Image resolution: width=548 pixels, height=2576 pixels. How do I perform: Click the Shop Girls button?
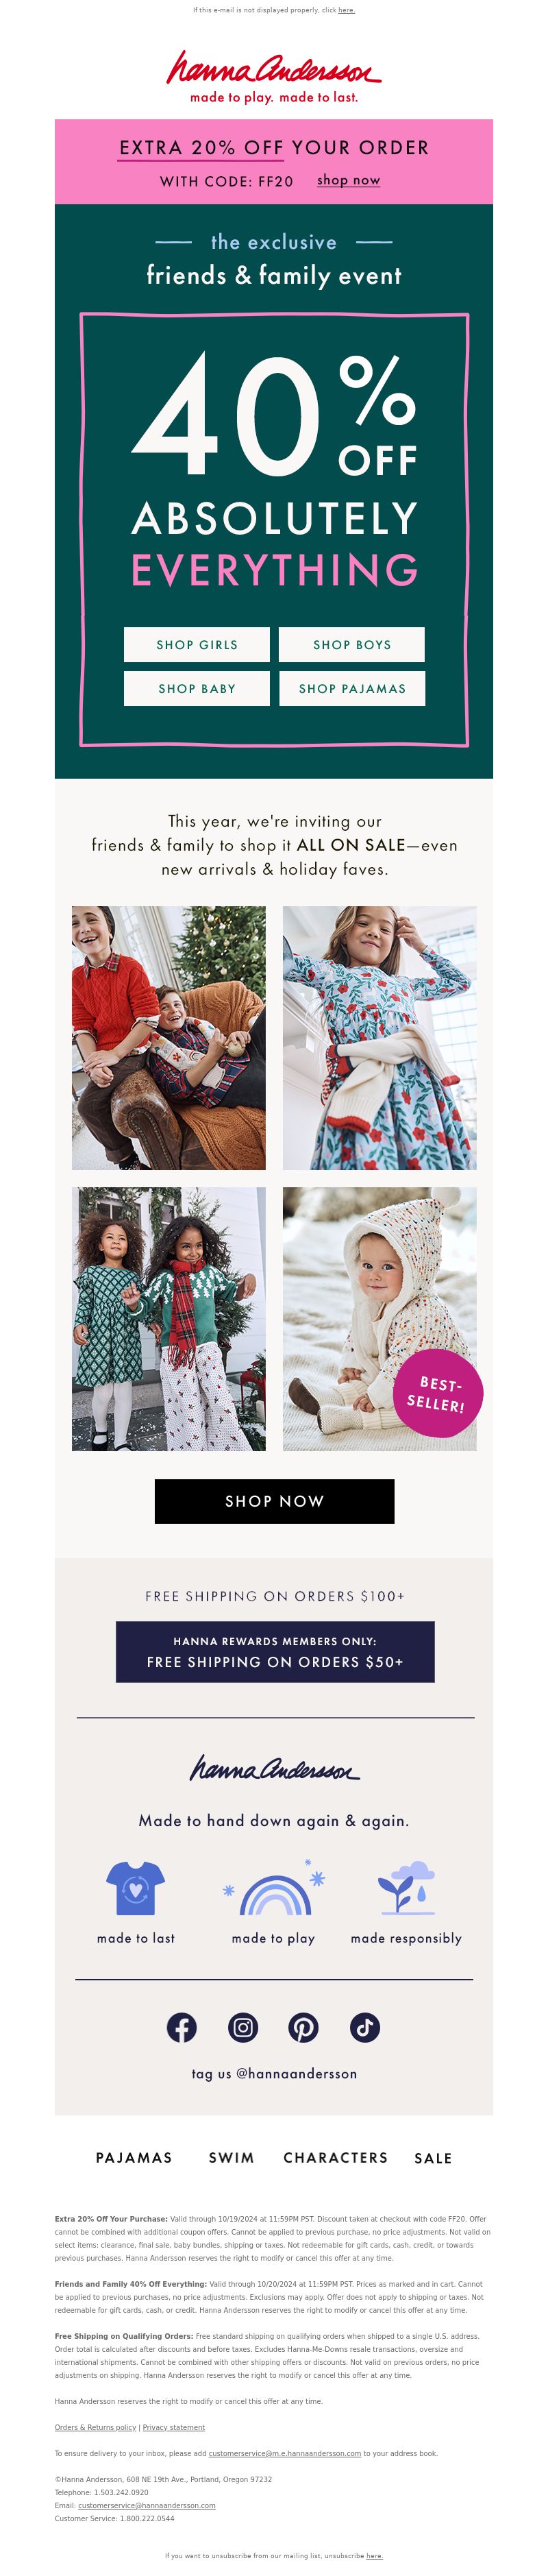pyautogui.click(x=197, y=645)
